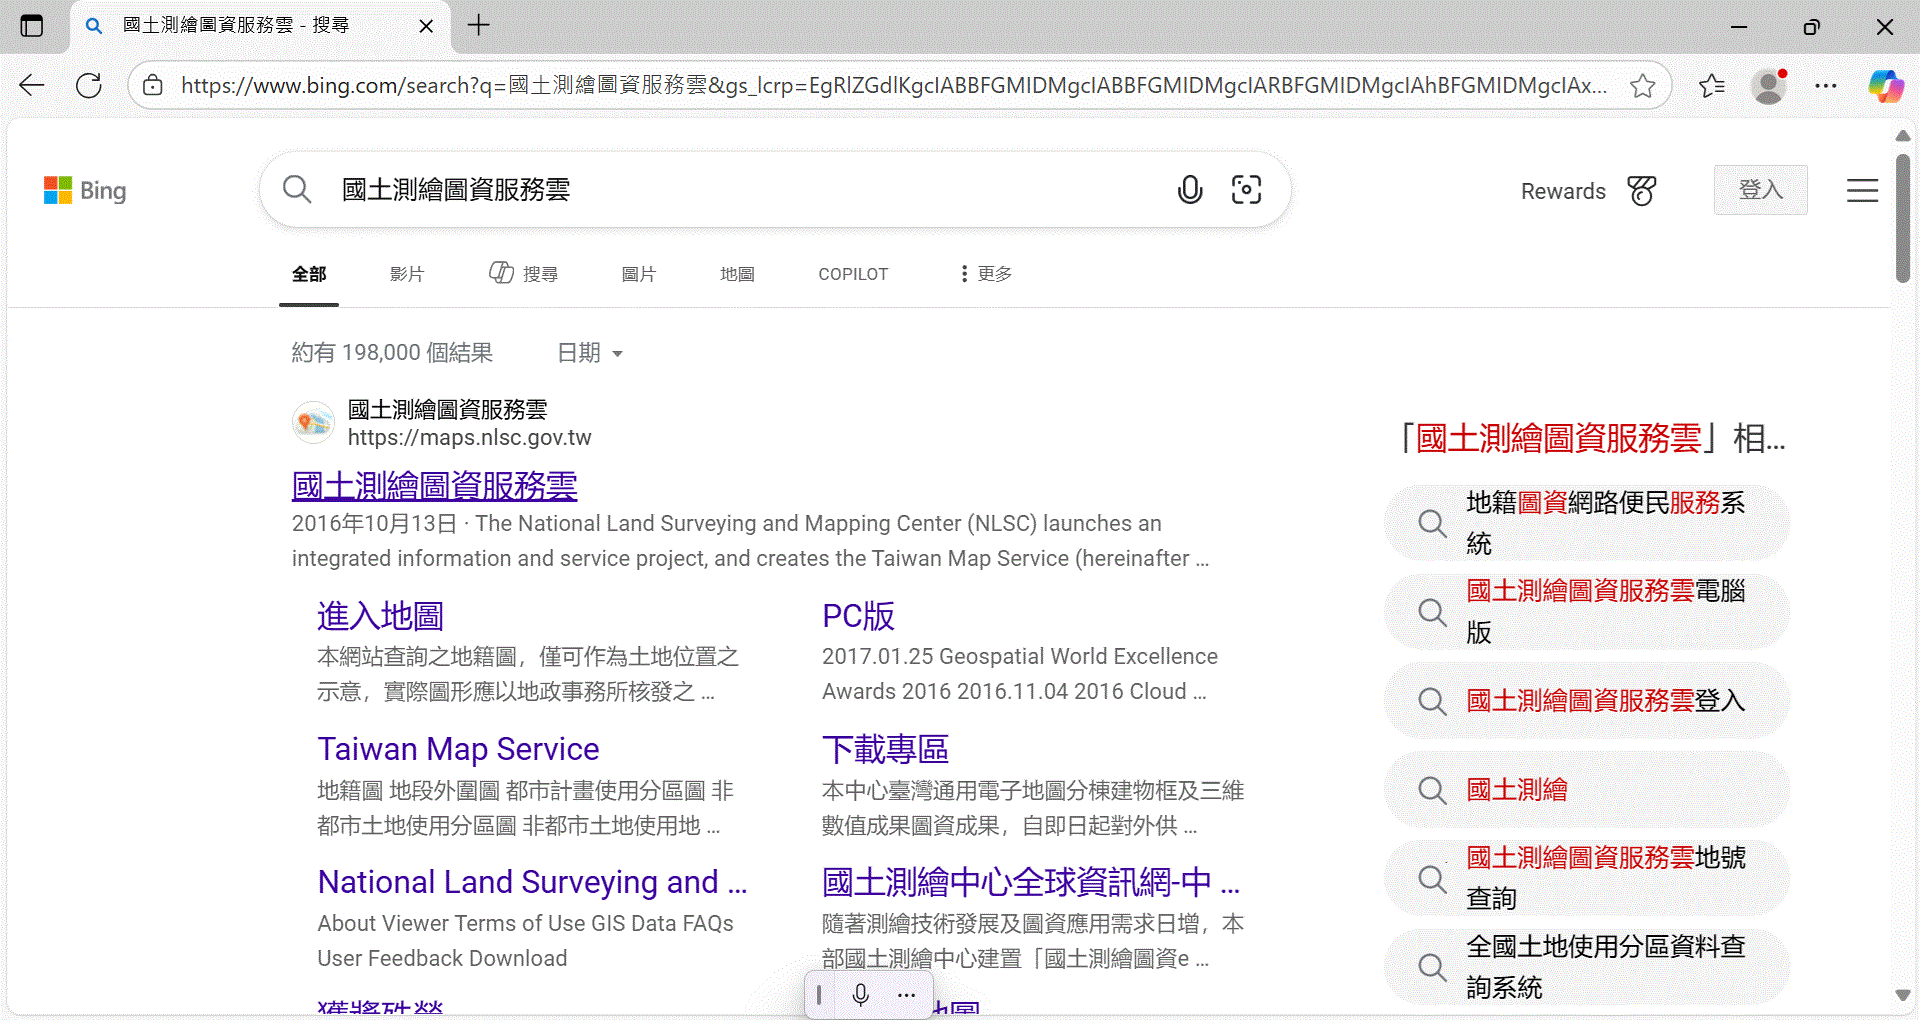Screen dimensions: 1920x1020
Task: Click the 登入 sign-in button
Action: [1760, 190]
